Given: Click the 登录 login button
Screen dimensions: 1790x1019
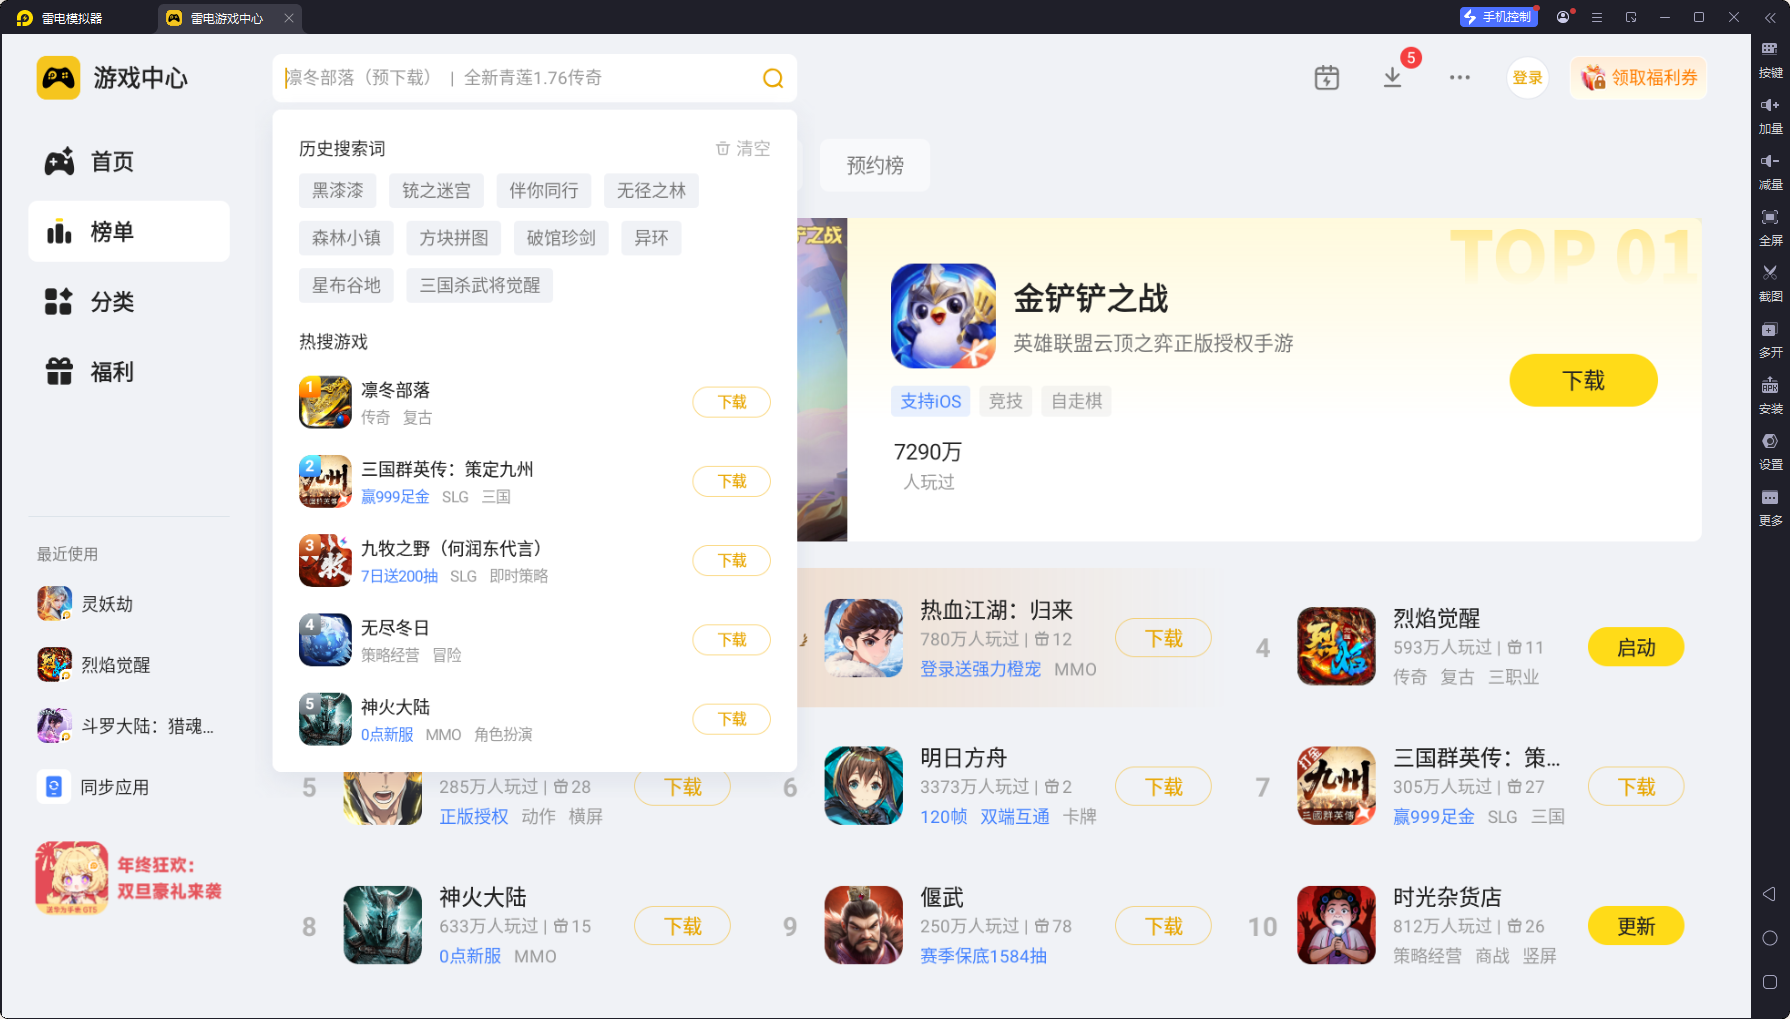Looking at the screenshot, I should [x=1527, y=77].
